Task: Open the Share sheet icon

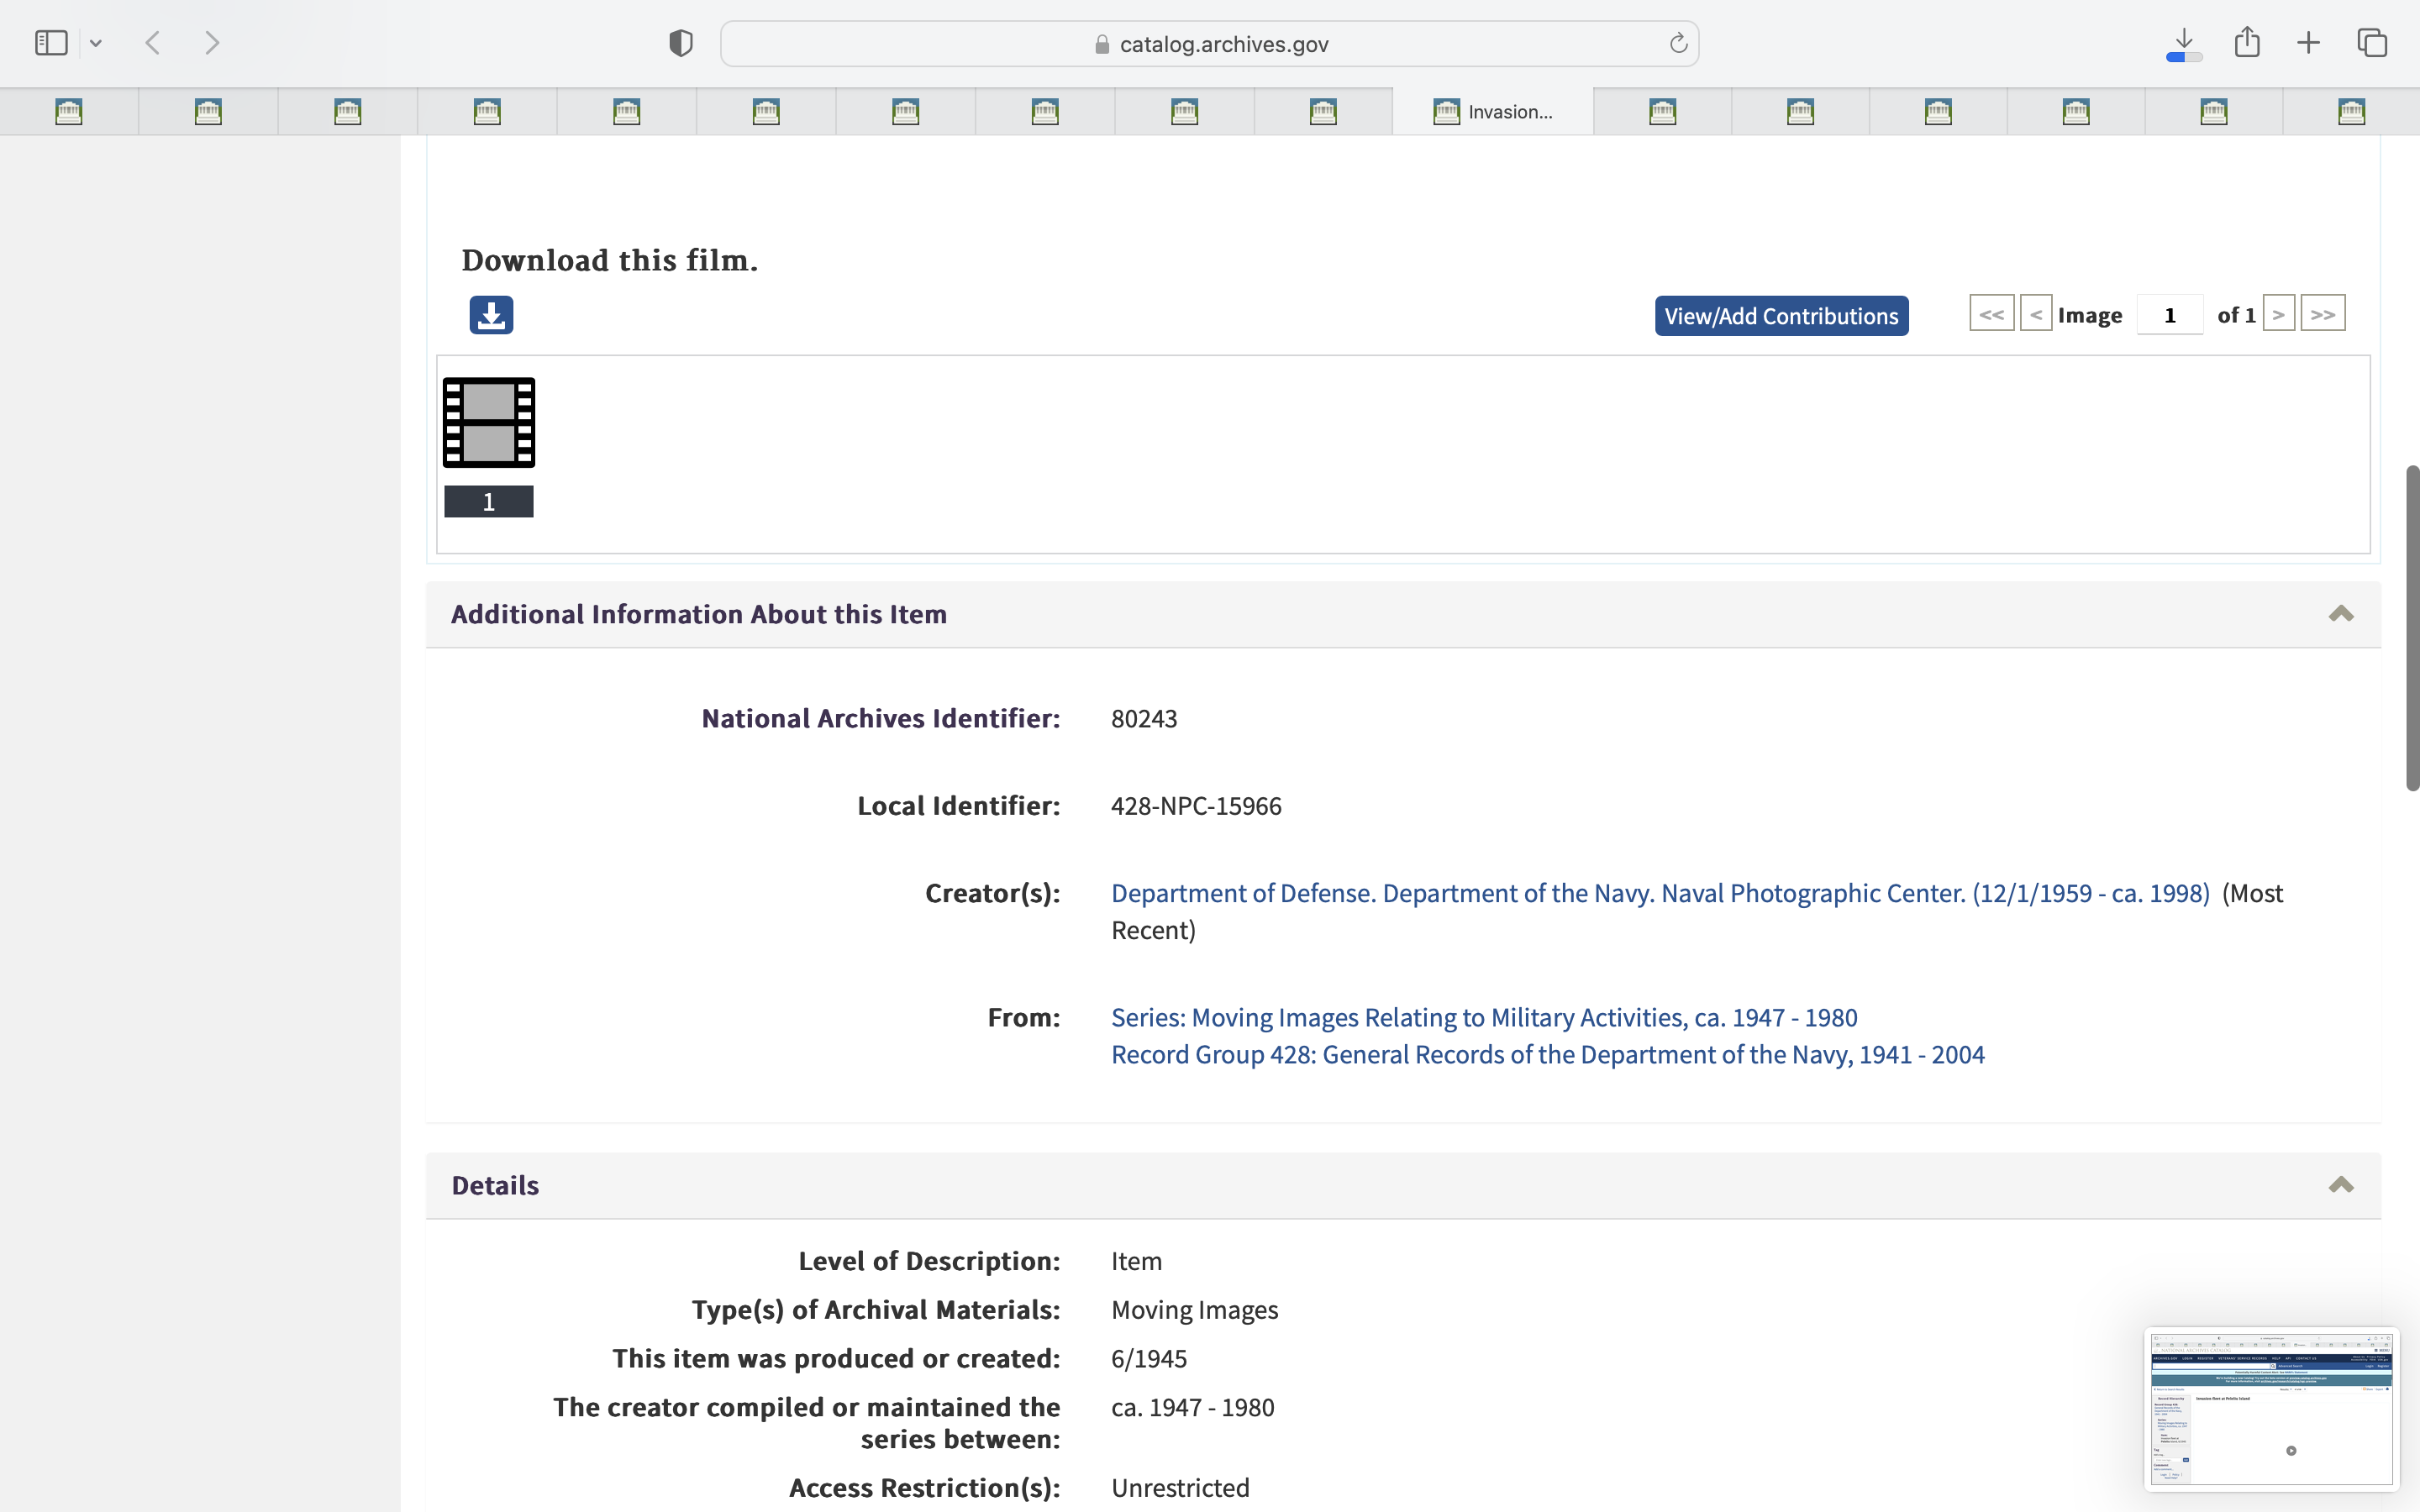Action: [2247, 42]
